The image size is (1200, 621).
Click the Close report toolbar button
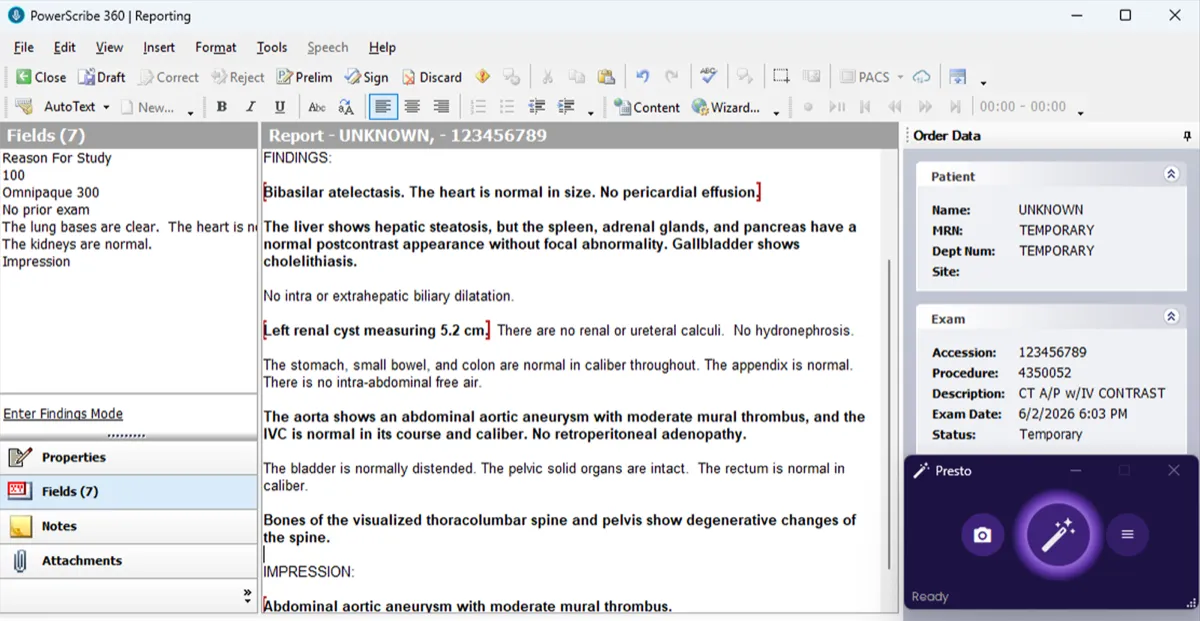[x=40, y=77]
